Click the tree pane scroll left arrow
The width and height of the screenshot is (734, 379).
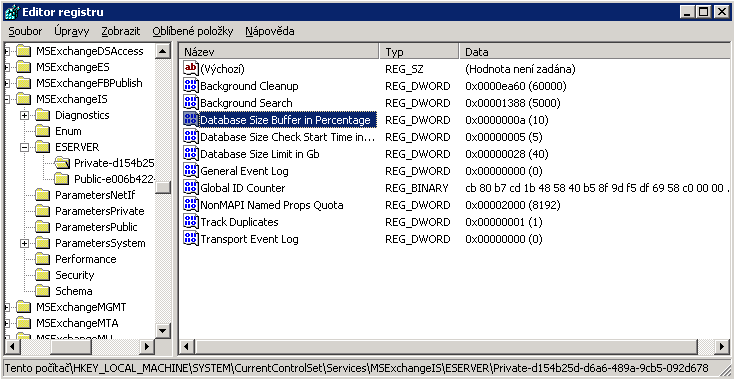(x=12, y=347)
